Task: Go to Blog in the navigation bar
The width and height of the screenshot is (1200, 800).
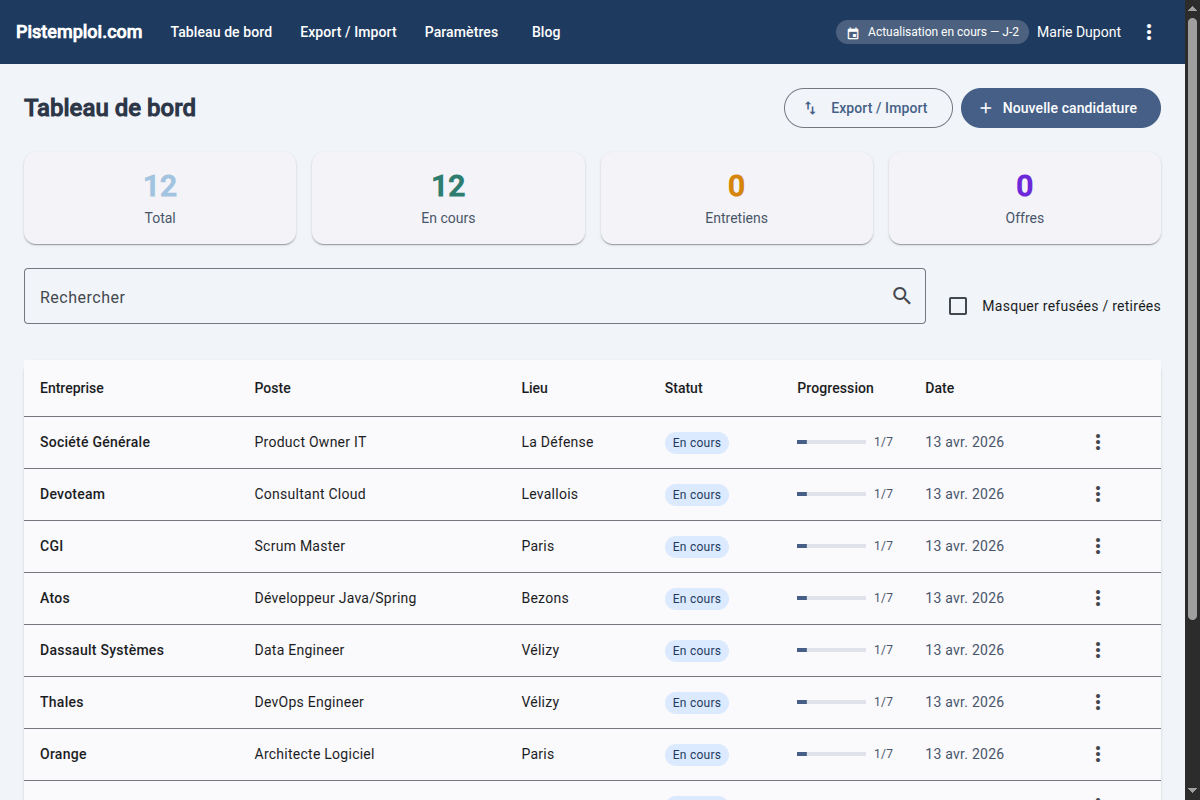Action: pos(546,32)
